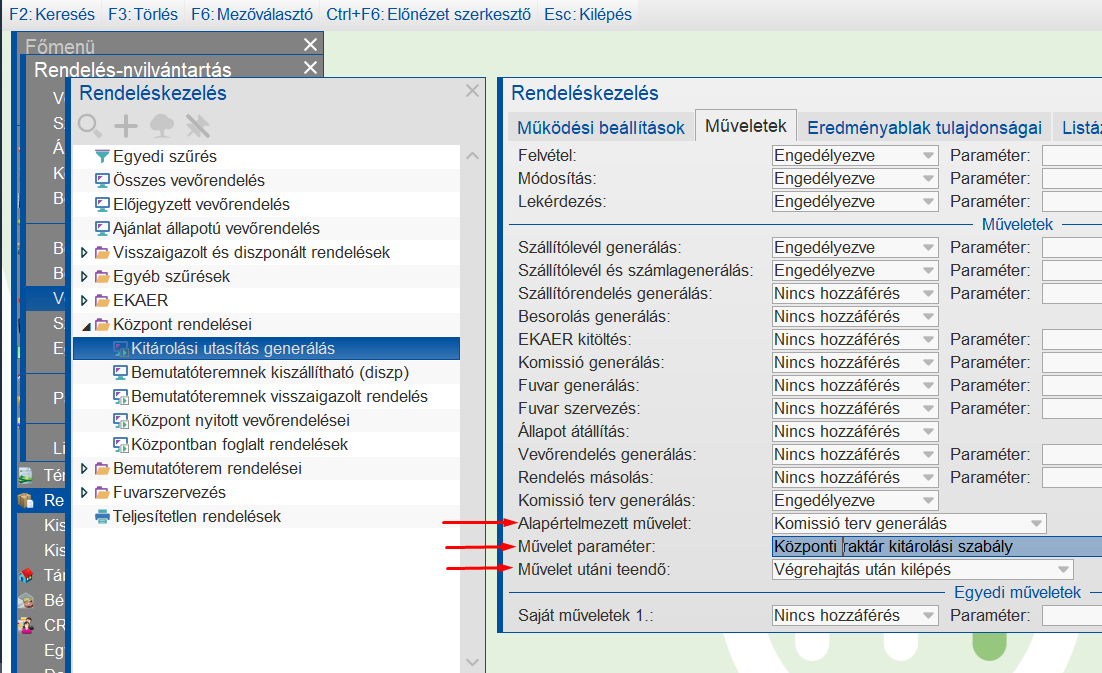This screenshot has height=673, width=1102.
Task: Open the Komissió generálás dropdown
Action: coord(855,362)
